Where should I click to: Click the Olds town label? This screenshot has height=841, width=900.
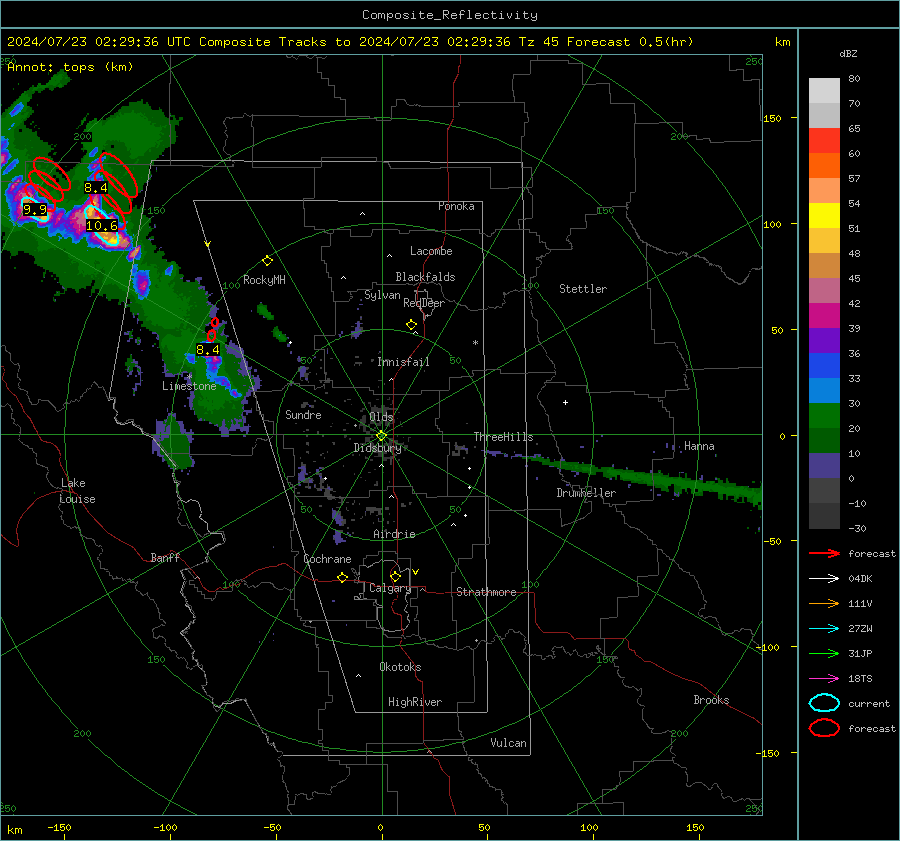[x=381, y=417]
